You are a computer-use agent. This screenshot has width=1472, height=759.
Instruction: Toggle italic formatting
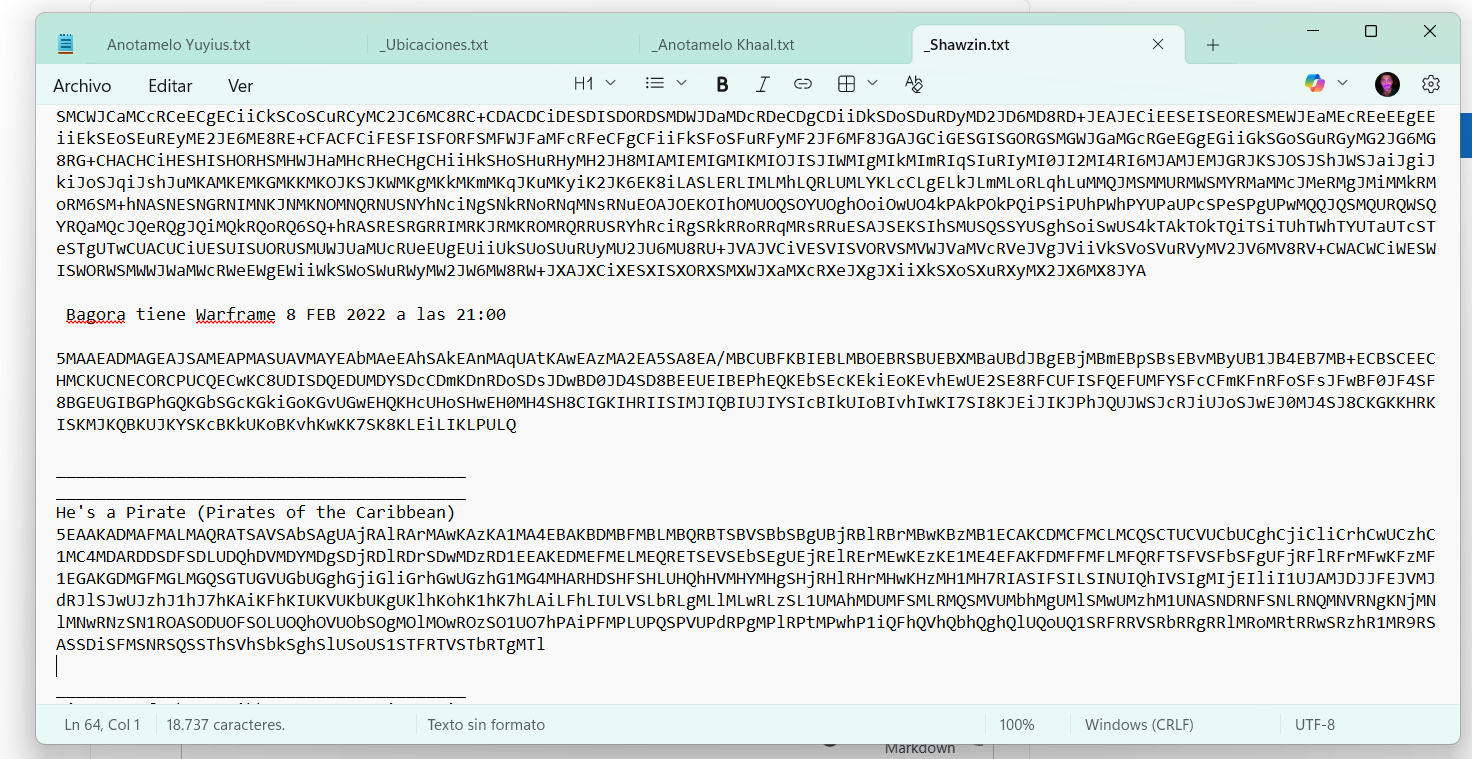(762, 84)
